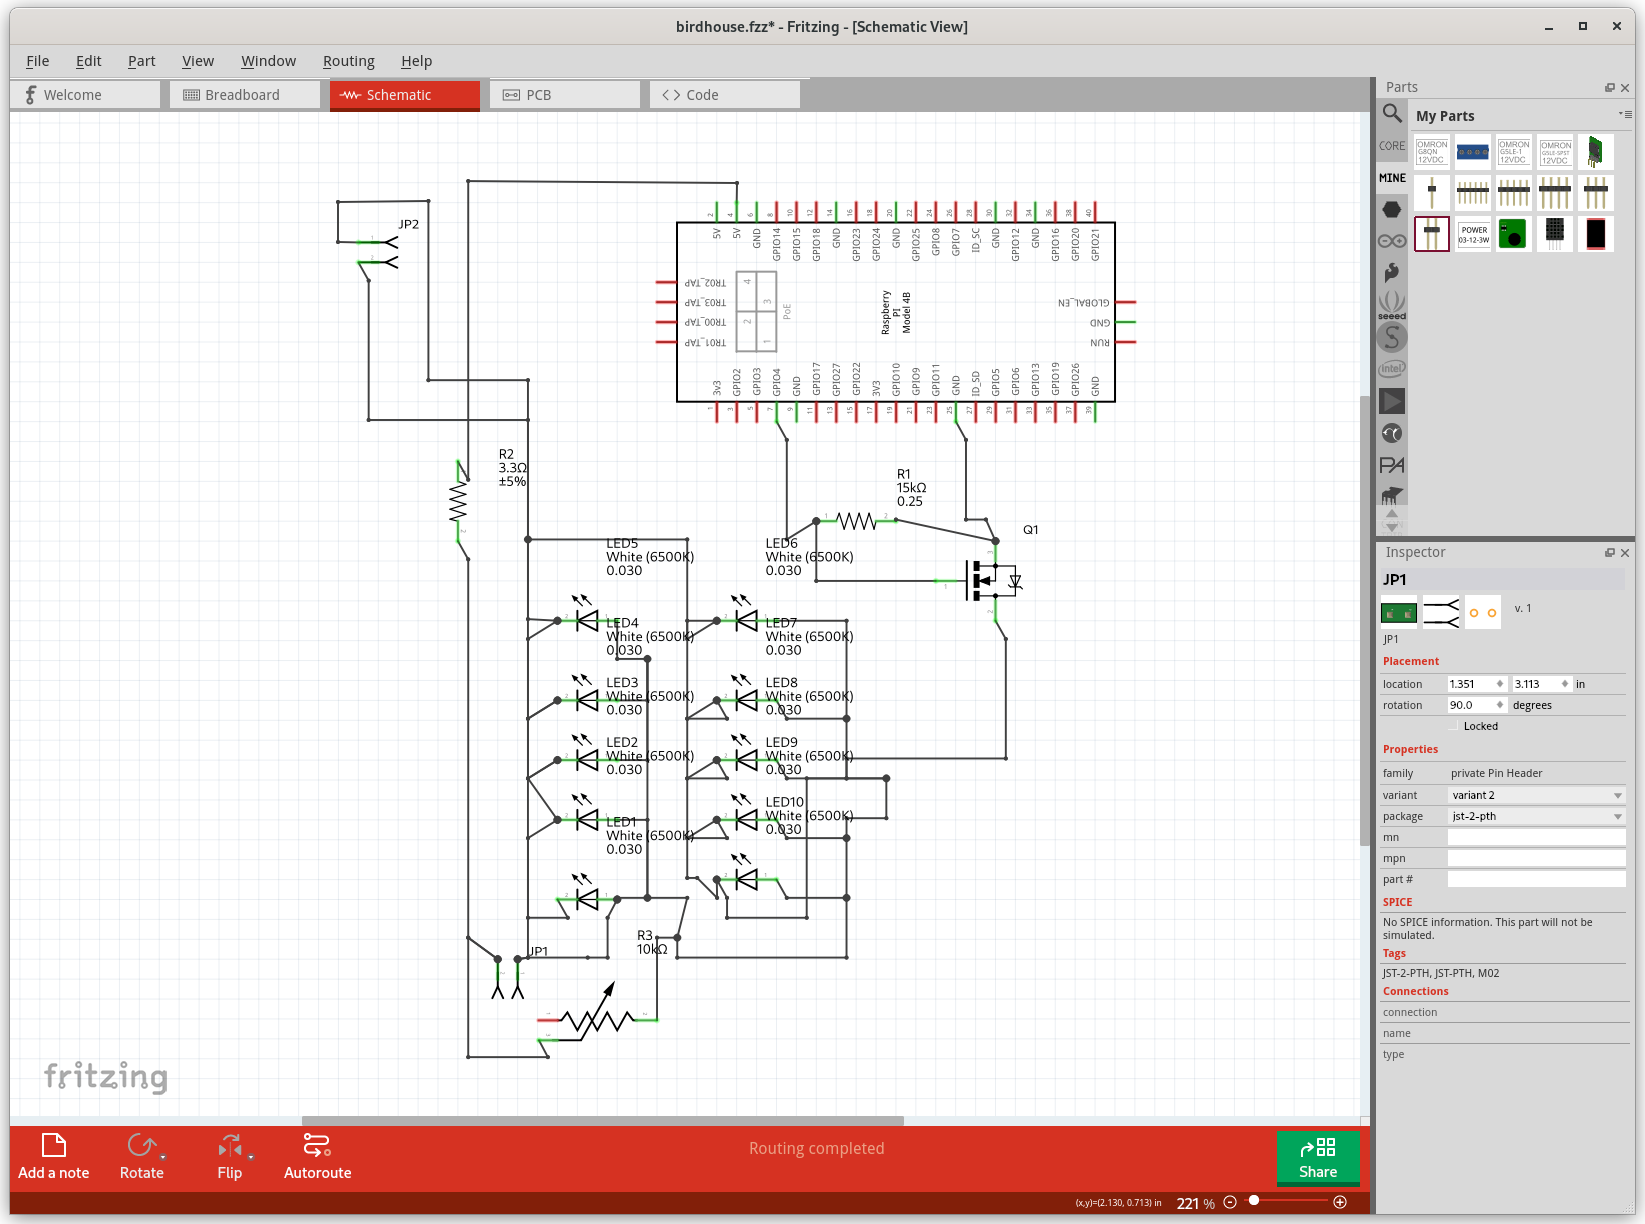1645x1224 pixels.
Task: Open the Intel parts bin
Action: (1392, 369)
